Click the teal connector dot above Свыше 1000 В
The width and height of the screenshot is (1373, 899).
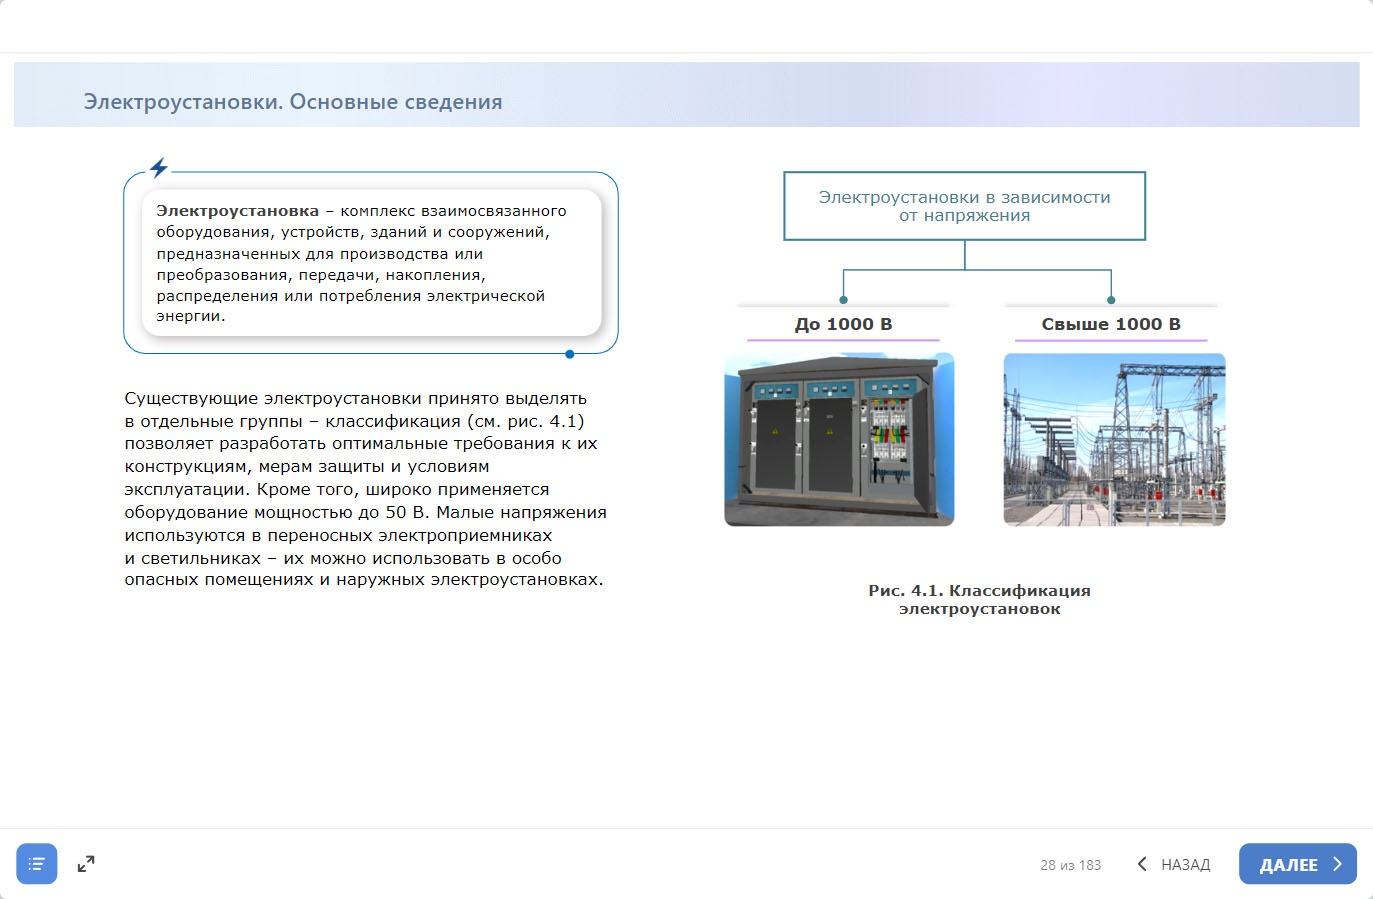coord(1111,300)
